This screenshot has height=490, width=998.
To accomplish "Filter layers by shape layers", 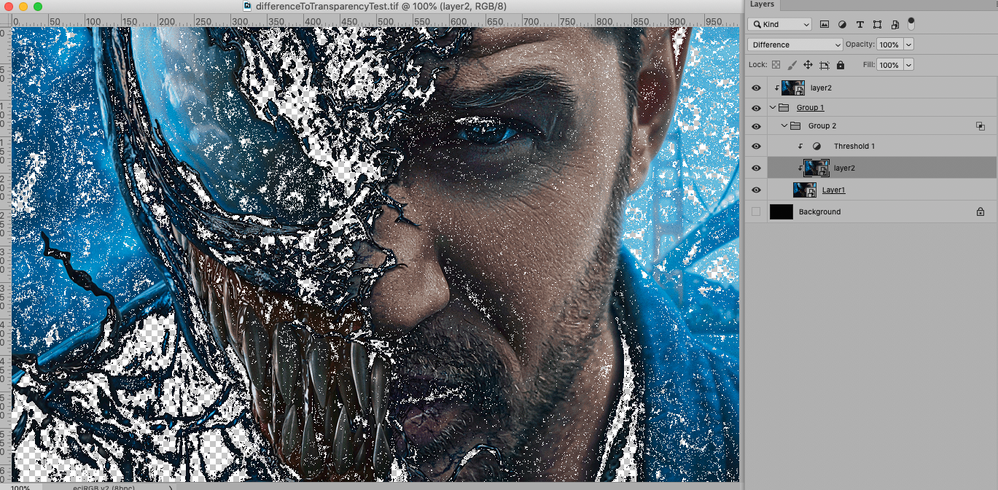I will (877, 25).
